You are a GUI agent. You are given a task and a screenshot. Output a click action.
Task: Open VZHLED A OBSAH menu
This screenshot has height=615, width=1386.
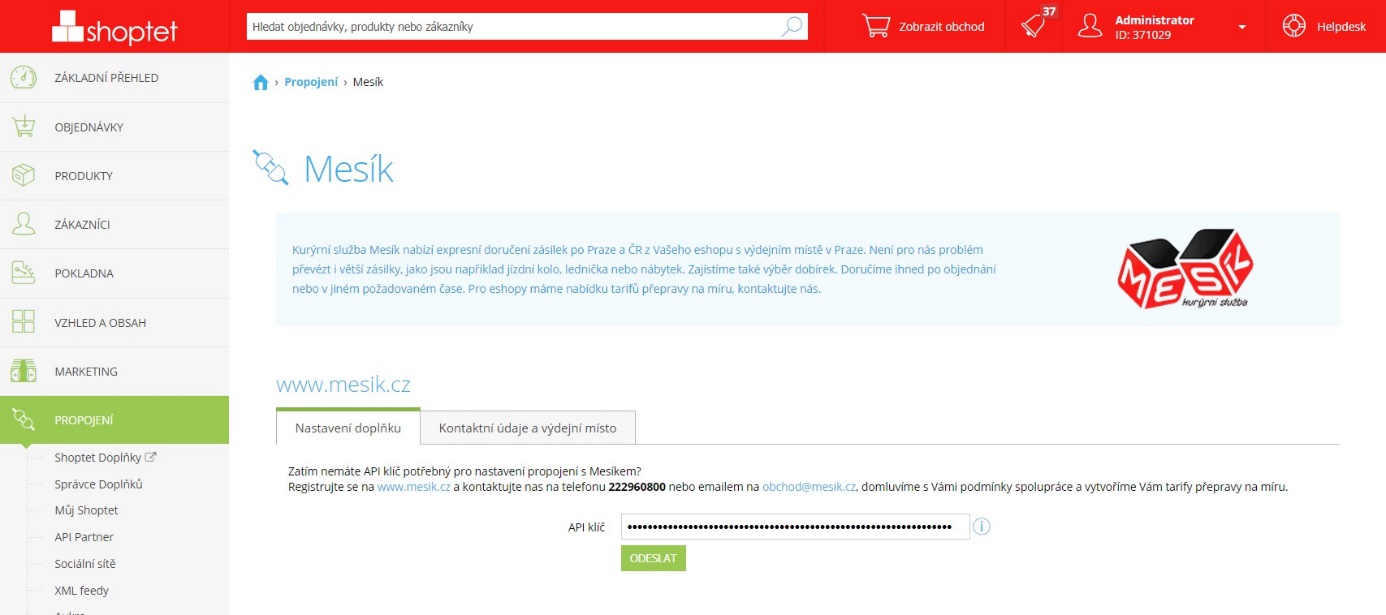click(x=114, y=322)
